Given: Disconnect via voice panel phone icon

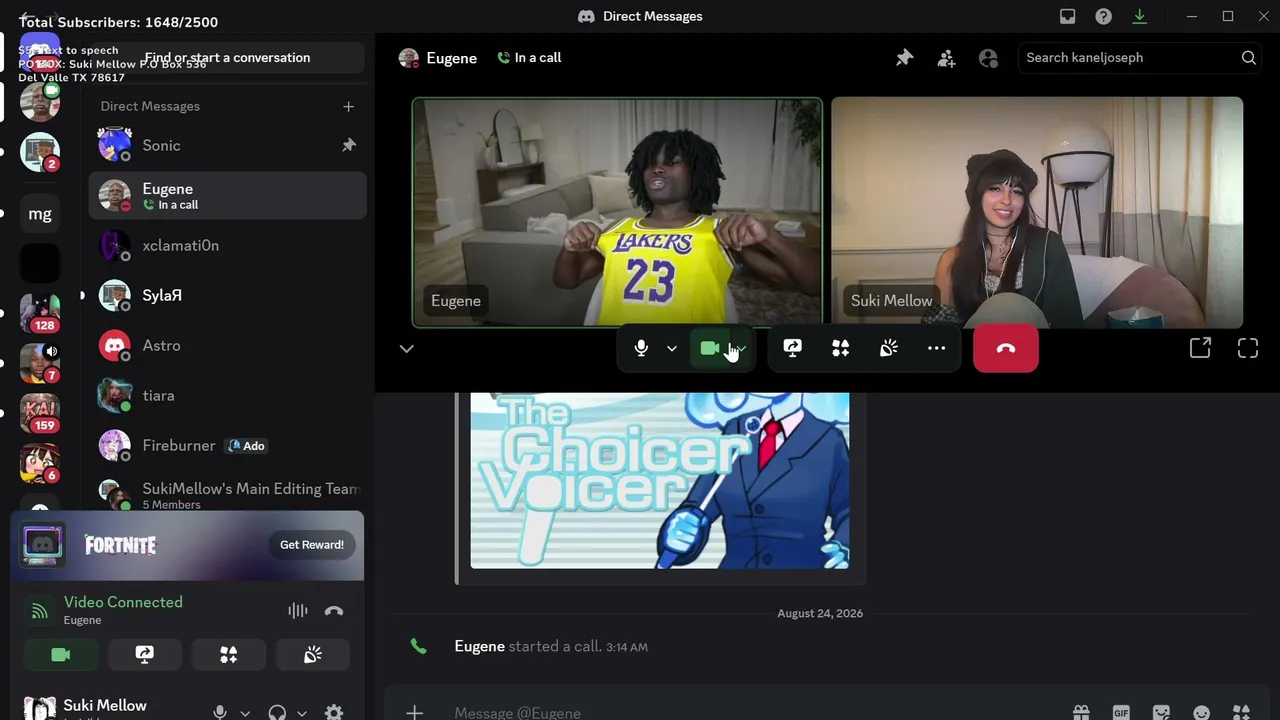Looking at the screenshot, I should point(334,611).
